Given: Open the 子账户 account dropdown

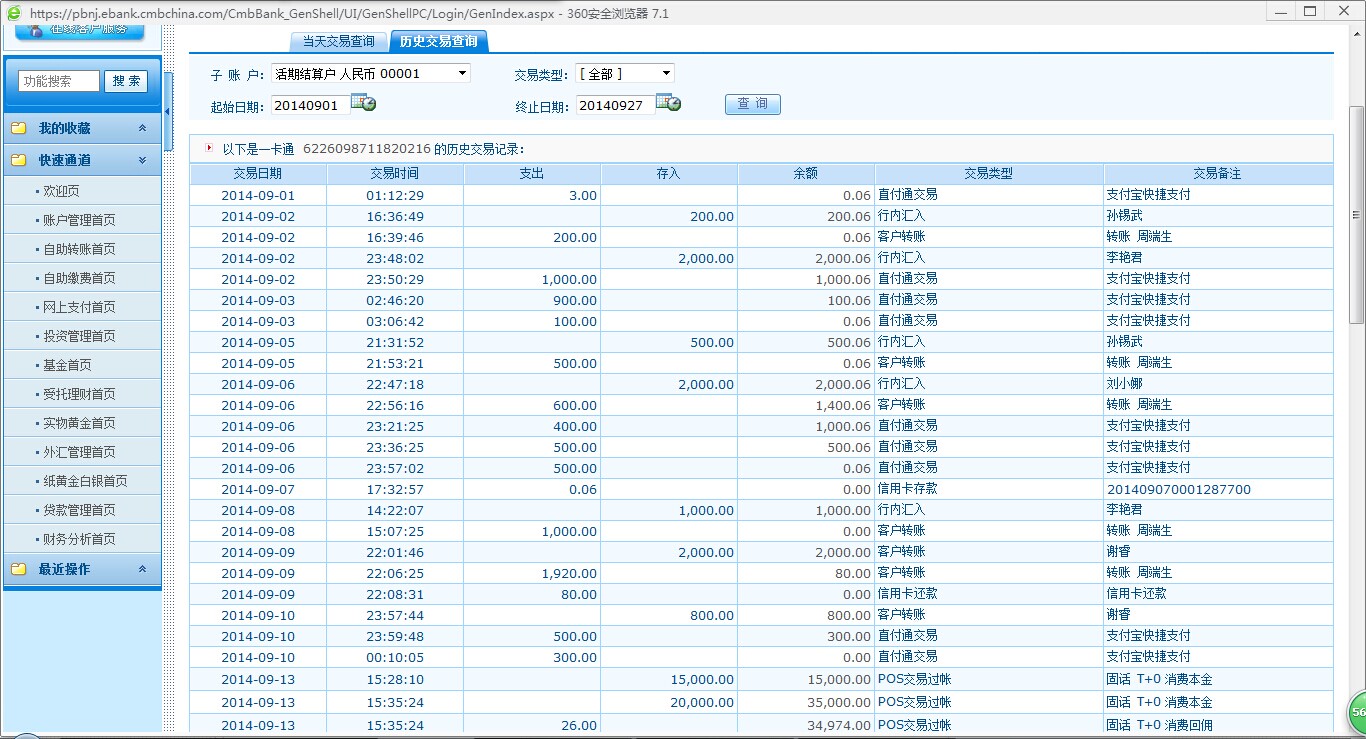Looking at the screenshot, I should [x=462, y=73].
